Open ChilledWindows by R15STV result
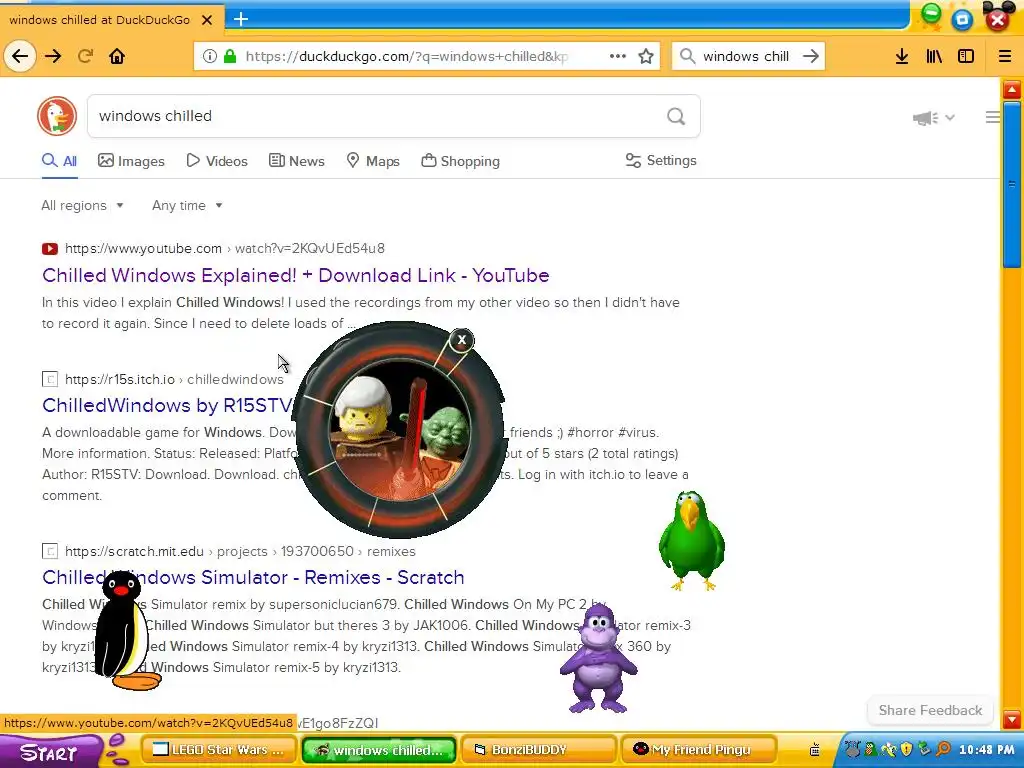Viewport: 1024px width, 768px height. pos(167,406)
